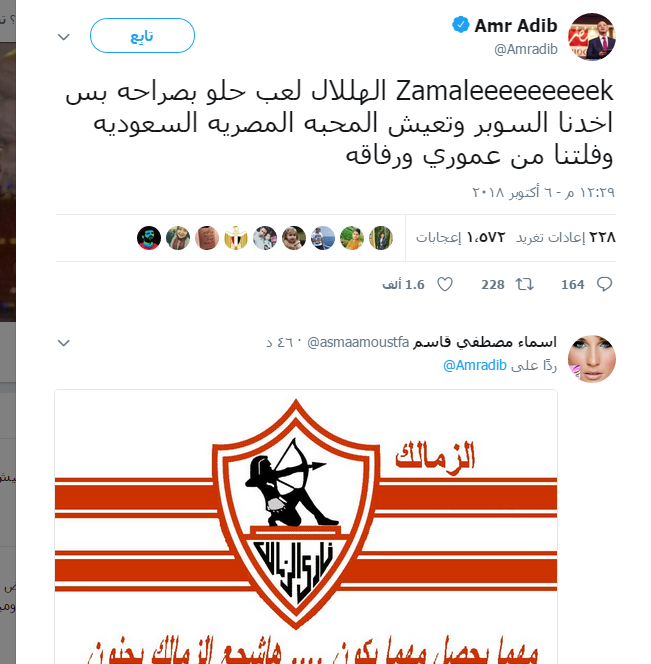Image resolution: width=651 pixels, height=664 pixels.
Task: Click the reply speech bubble icon
Action: (604, 284)
